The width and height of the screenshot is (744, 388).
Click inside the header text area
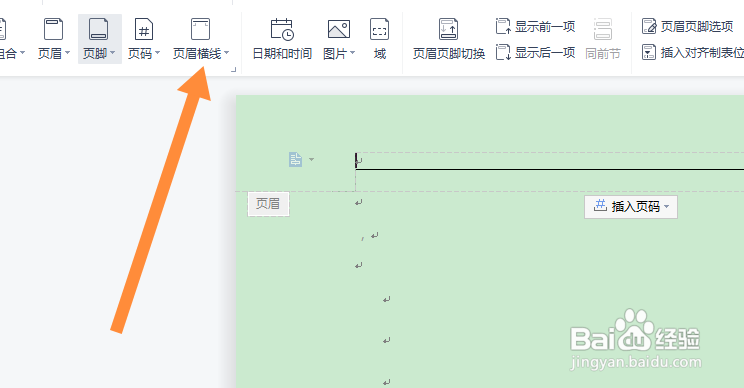[x=549, y=160]
